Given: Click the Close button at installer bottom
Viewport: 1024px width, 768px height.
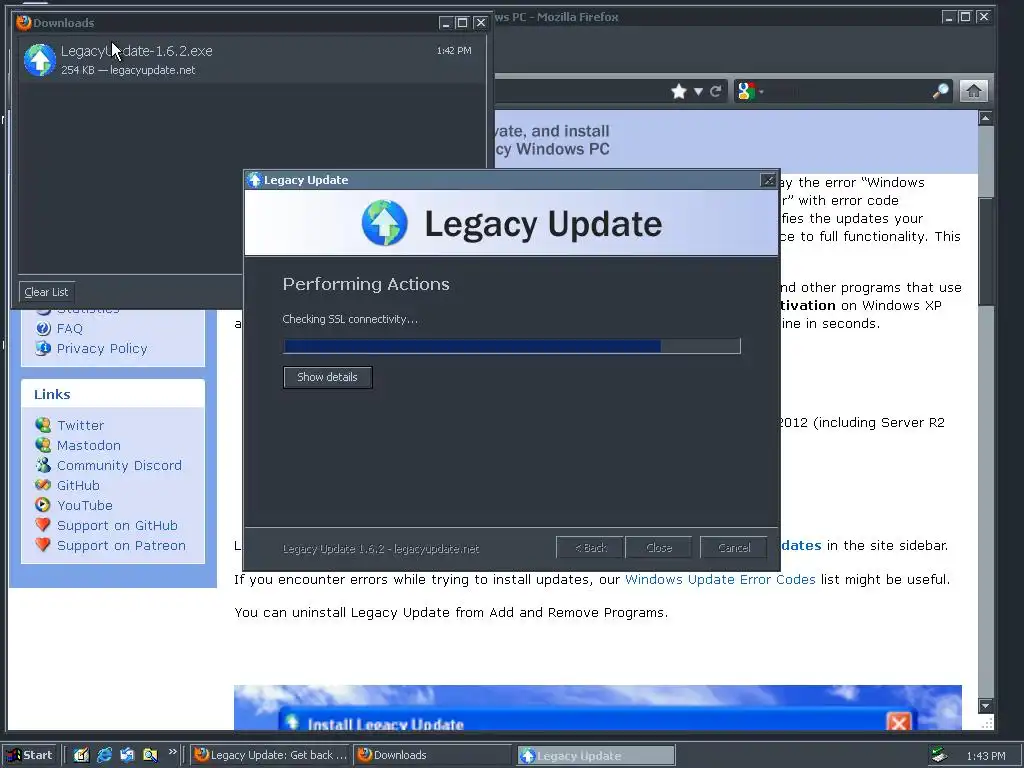Looking at the screenshot, I should coord(659,547).
